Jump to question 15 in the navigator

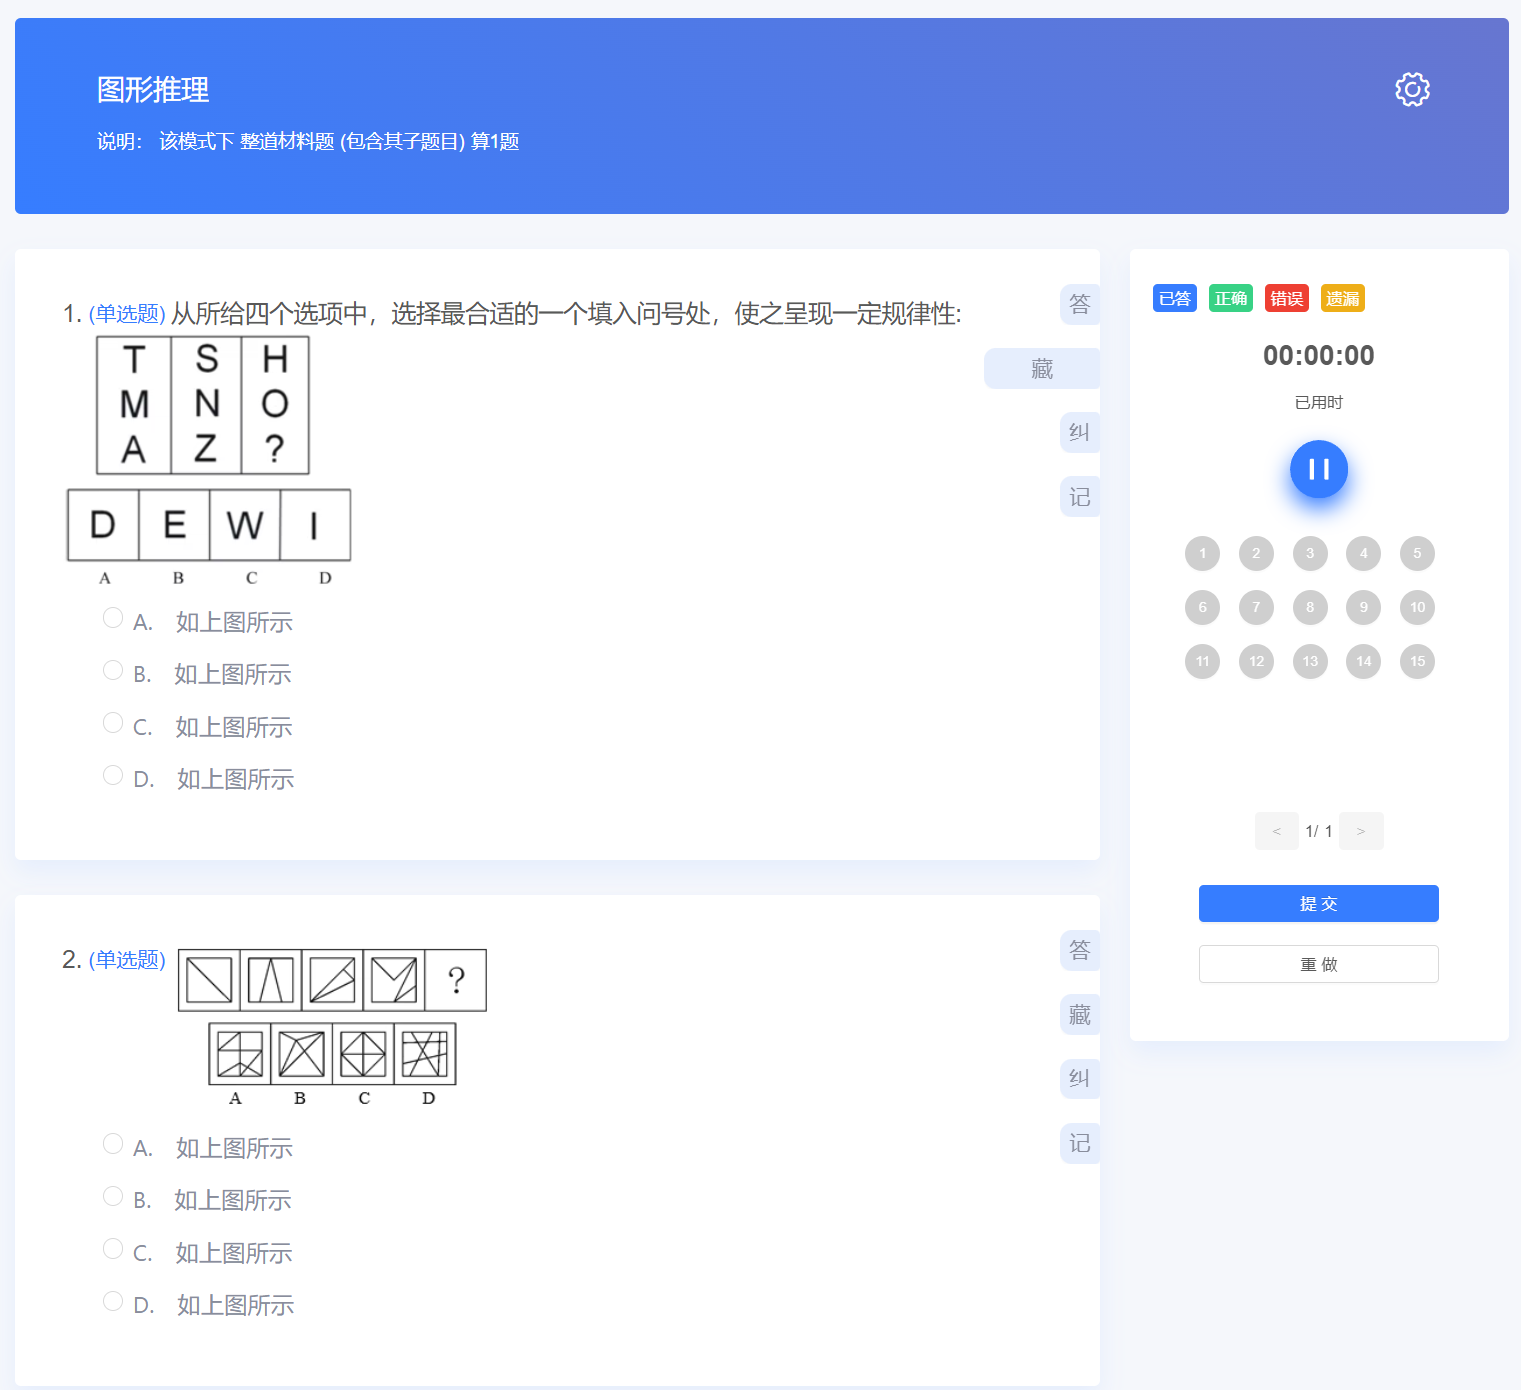coord(1416,661)
